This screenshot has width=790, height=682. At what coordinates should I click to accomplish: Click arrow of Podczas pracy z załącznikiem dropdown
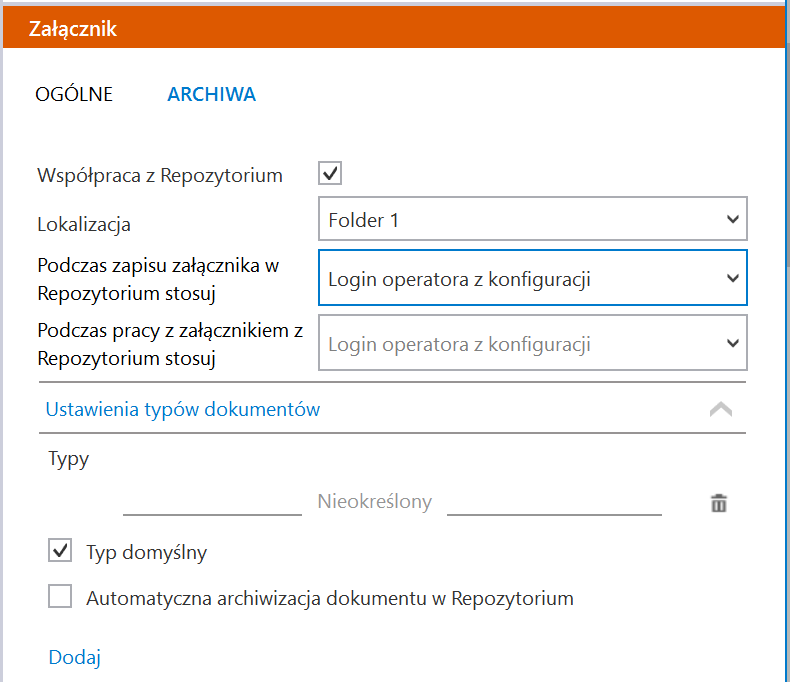point(733,343)
